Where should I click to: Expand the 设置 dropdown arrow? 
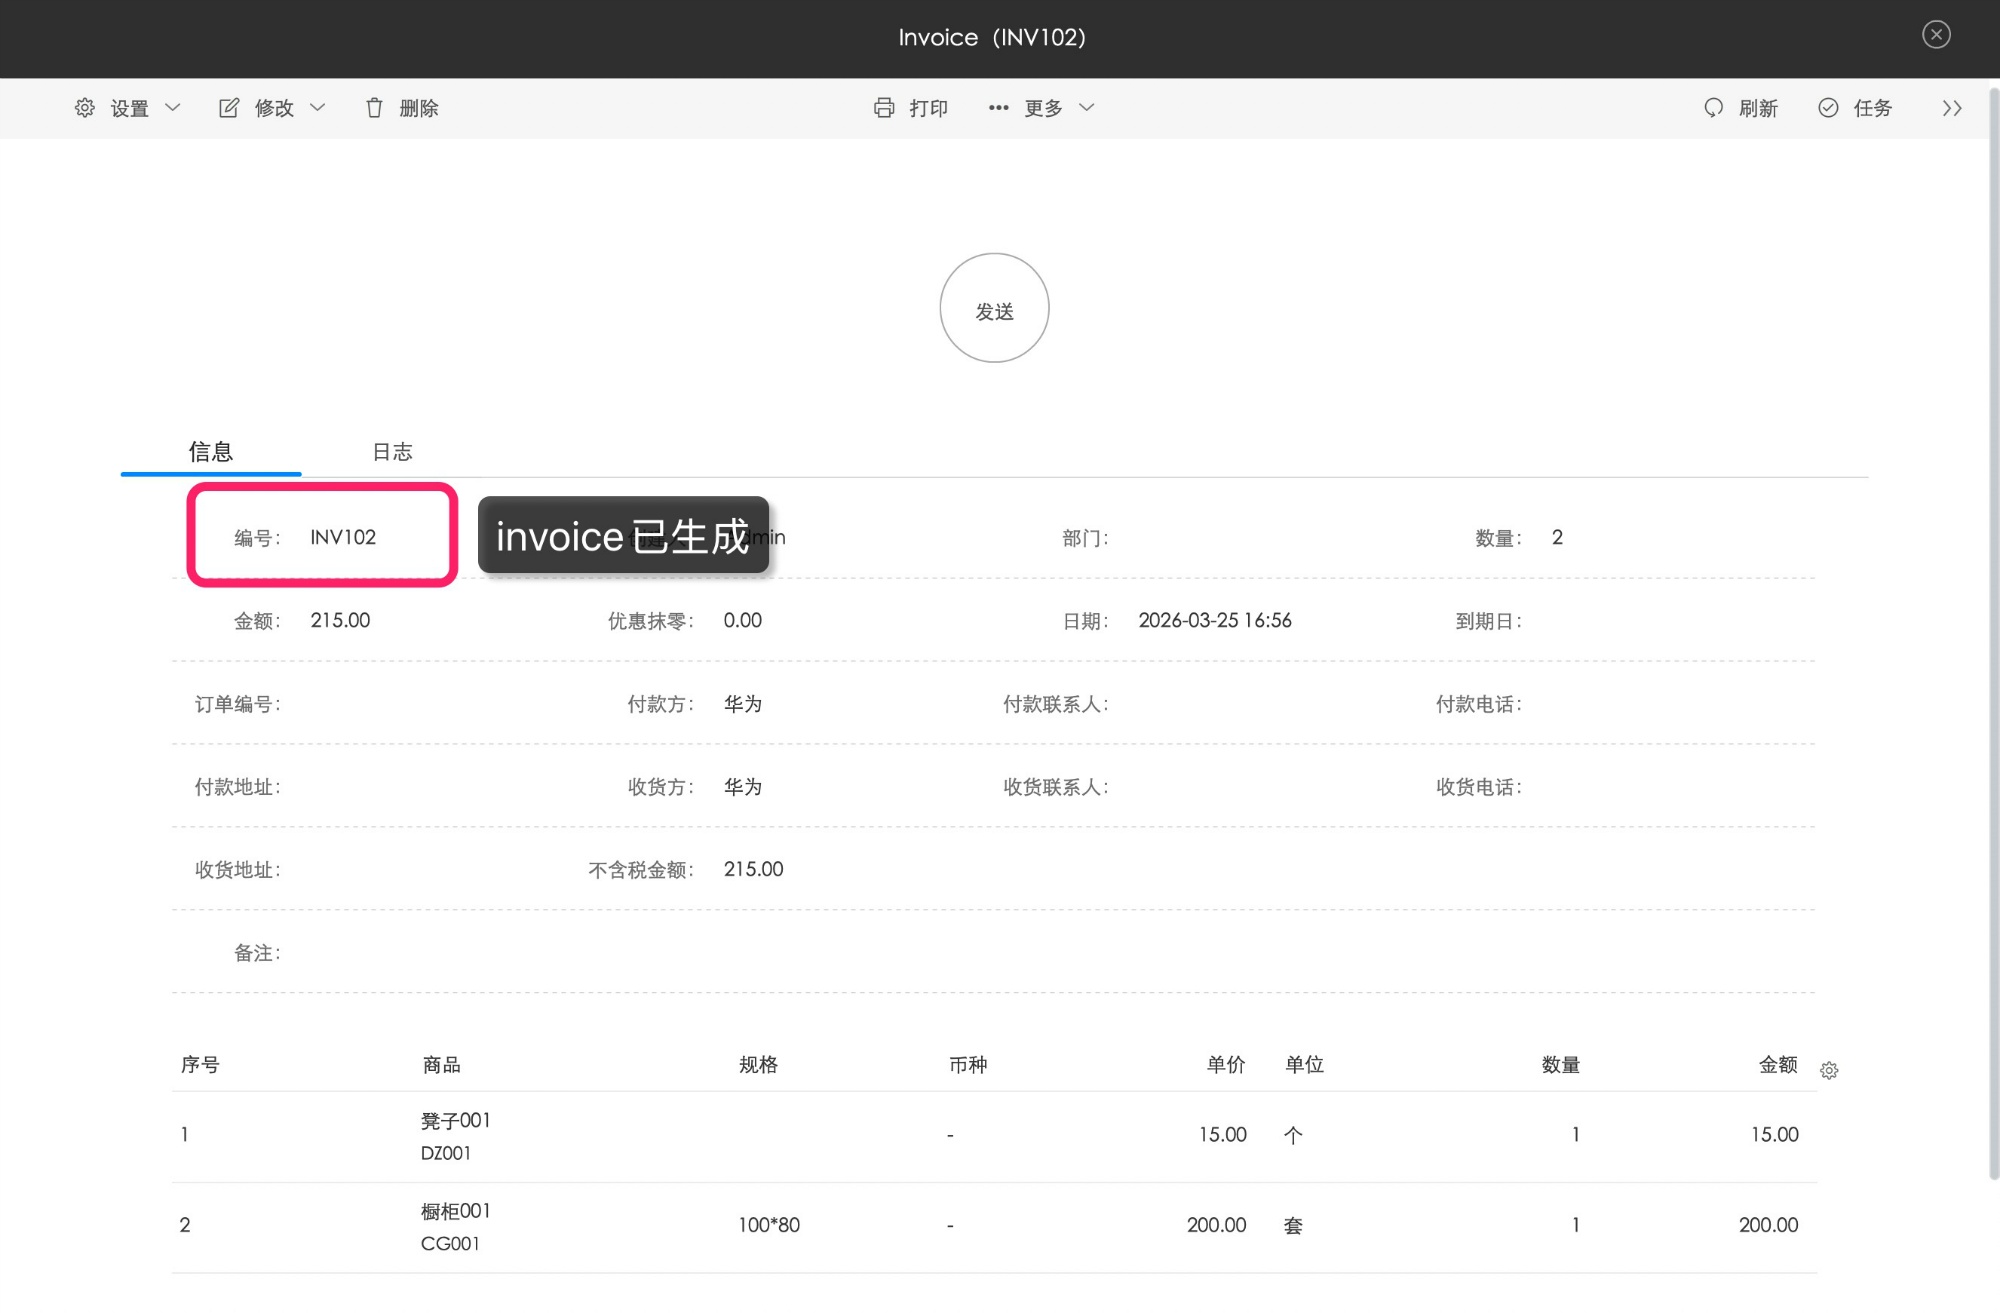[173, 108]
